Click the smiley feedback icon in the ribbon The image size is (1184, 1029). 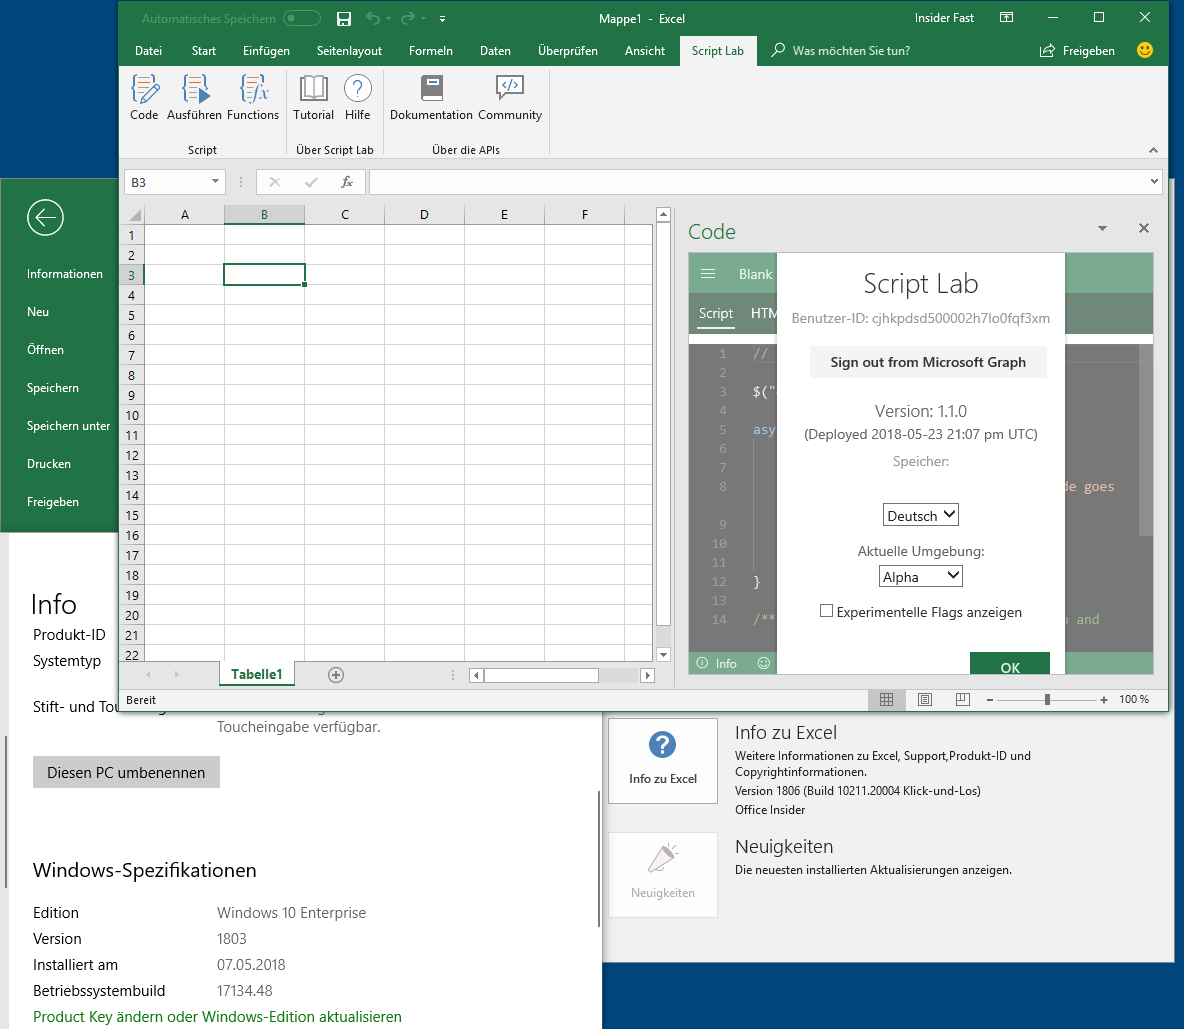1144,49
